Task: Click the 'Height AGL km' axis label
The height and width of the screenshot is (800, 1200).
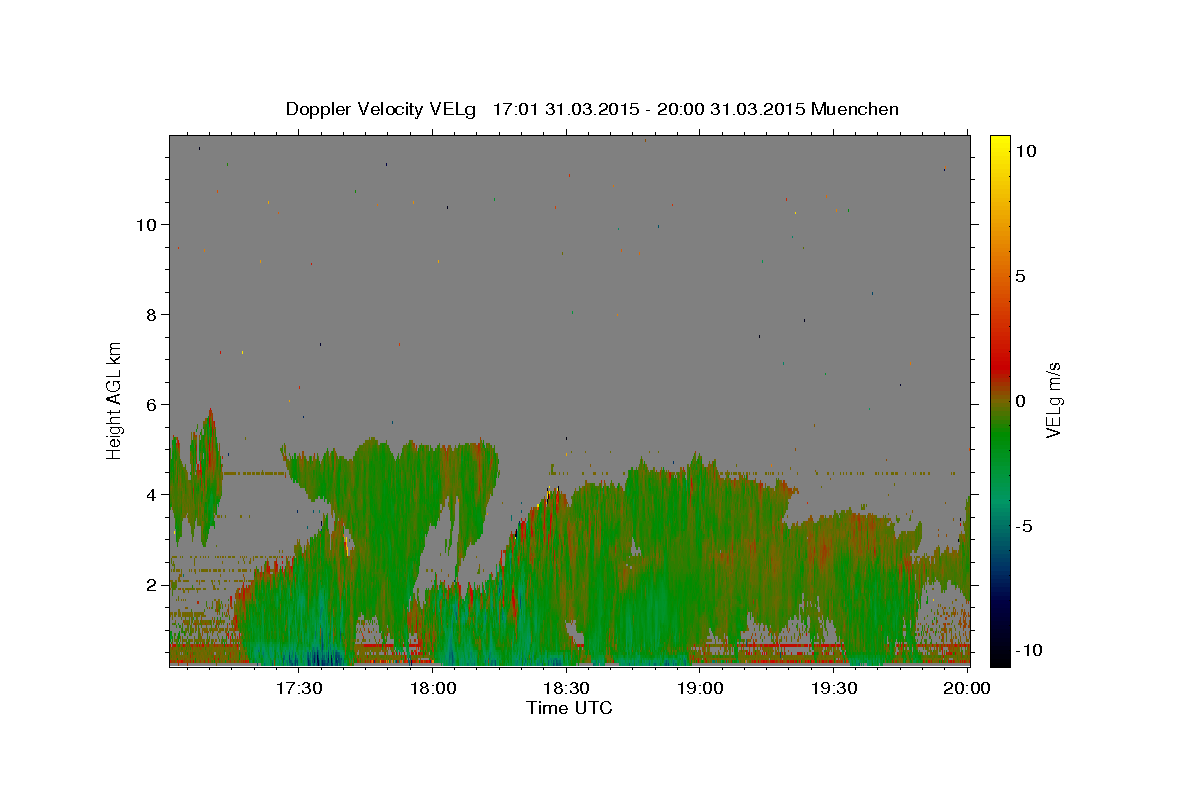Action: [115, 401]
